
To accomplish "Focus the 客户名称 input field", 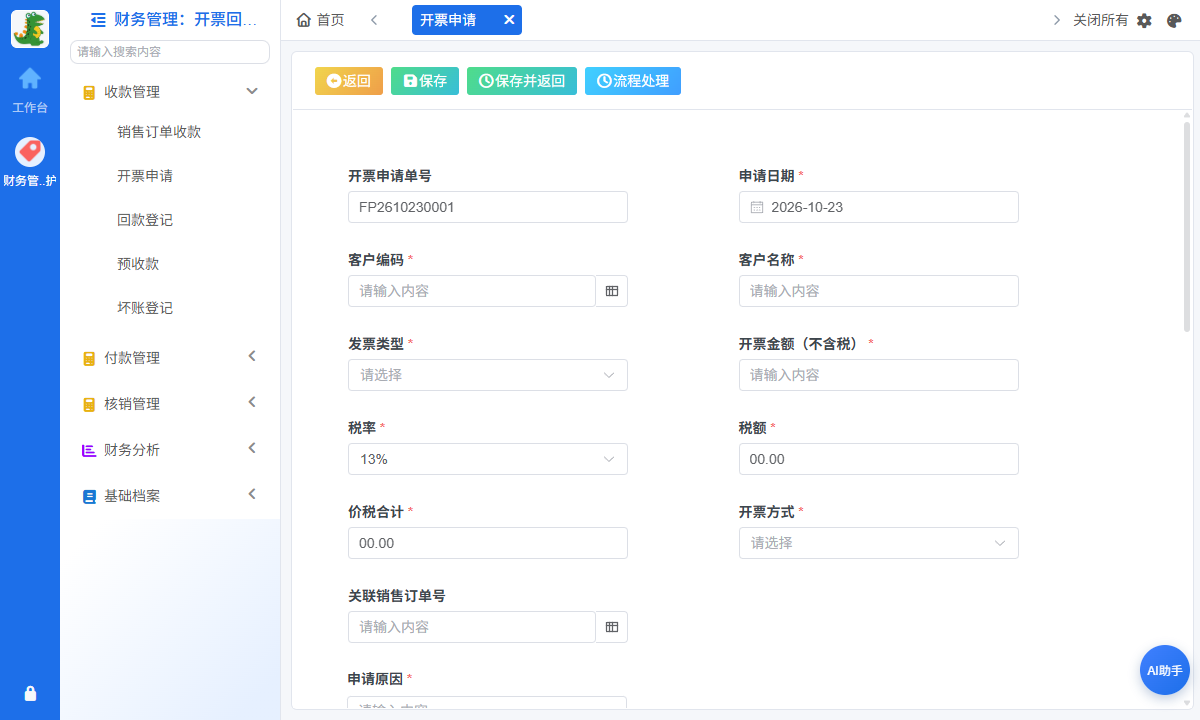I will (879, 291).
